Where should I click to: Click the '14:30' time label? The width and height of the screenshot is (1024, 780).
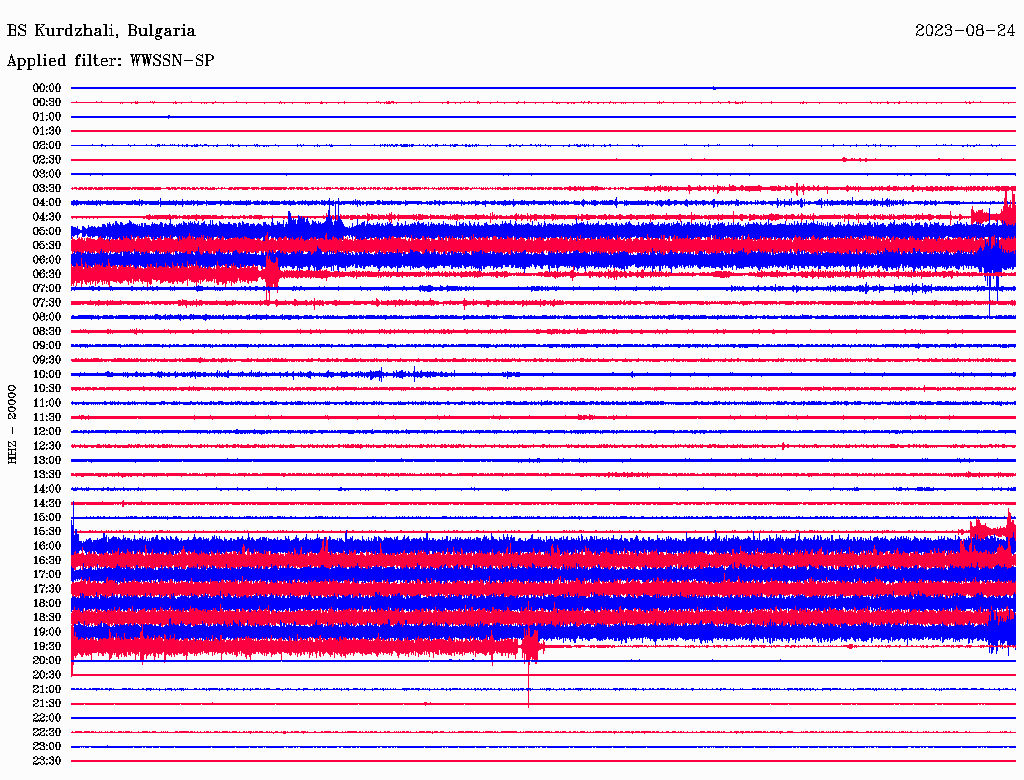(x=47, y=503)
